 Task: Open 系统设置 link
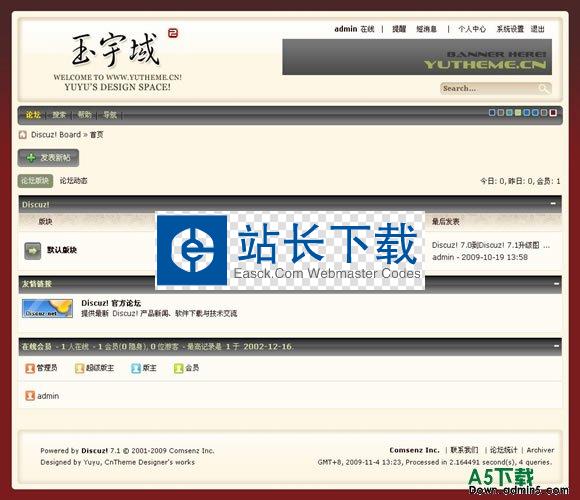(510, 29)
